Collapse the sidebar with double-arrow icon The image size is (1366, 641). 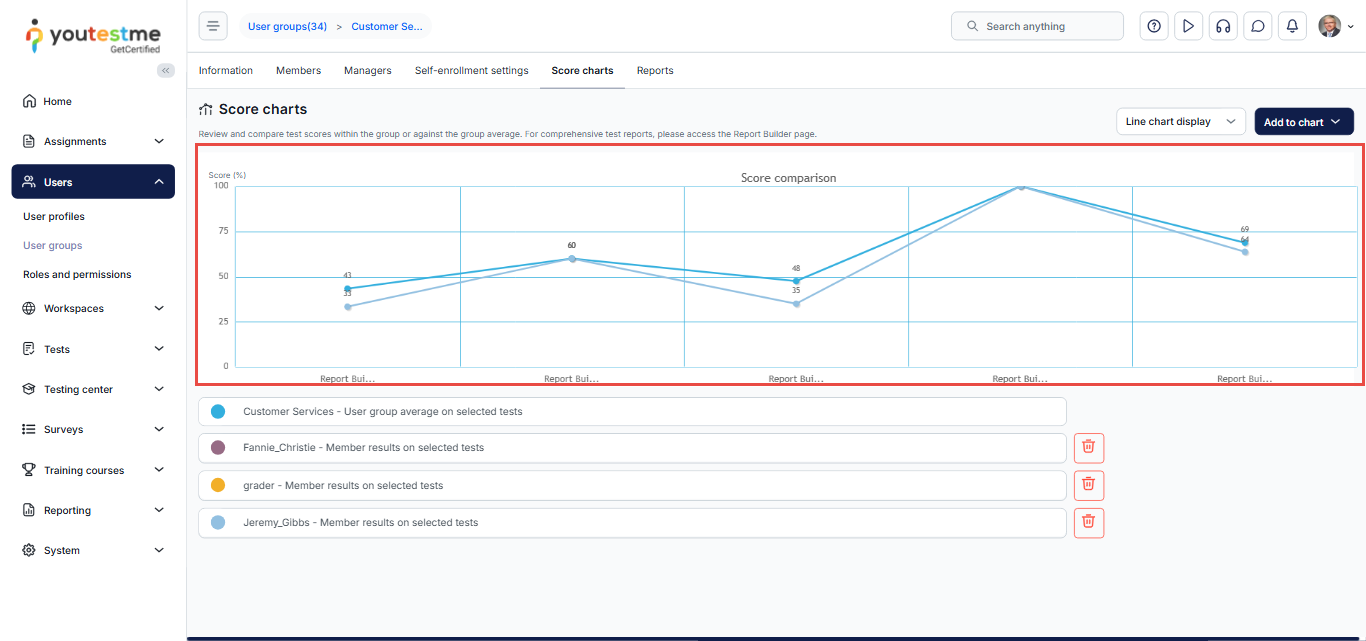coord(166,70)
